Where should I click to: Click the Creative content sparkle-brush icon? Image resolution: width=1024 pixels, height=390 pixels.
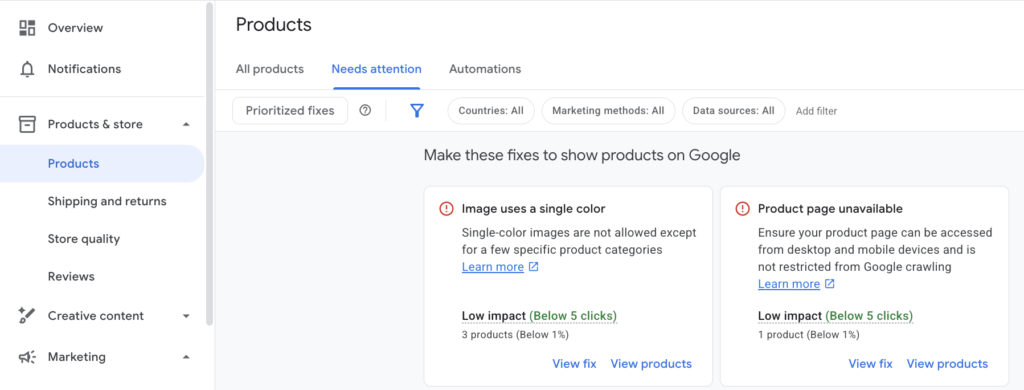tap(27, 316)
